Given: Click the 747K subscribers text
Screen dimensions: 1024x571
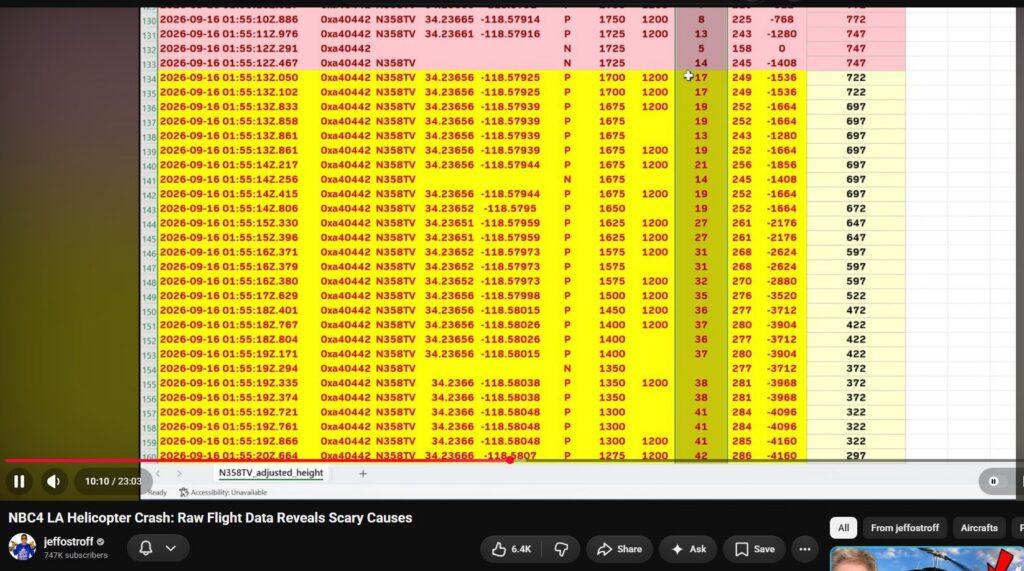Looking at the screenshot, I should click(76, 555).
